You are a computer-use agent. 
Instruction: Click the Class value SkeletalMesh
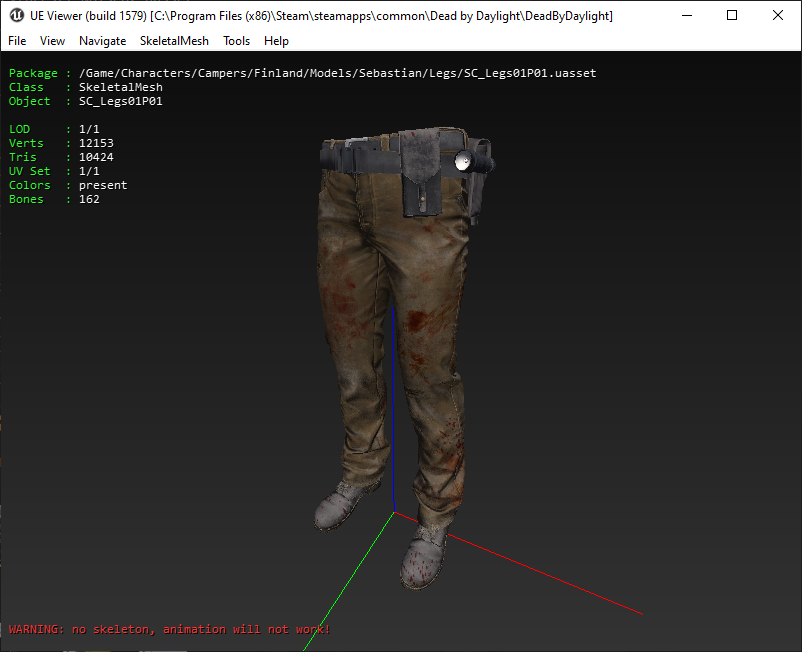pyautogui.click(x=121, y=87)
